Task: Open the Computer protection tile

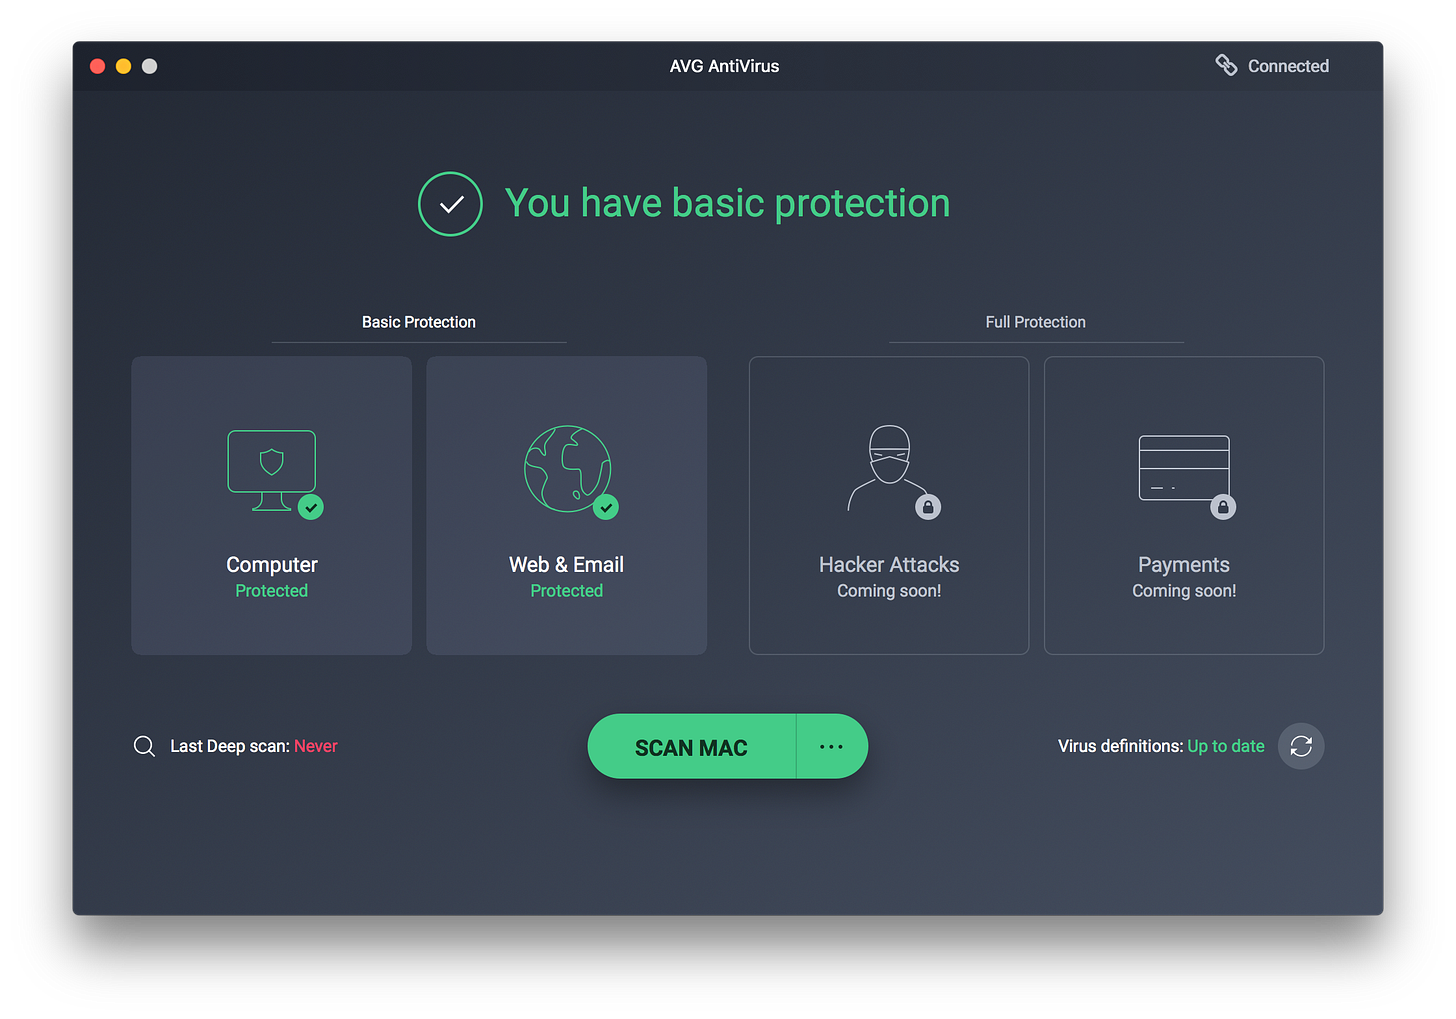Action: pos(272,506)
